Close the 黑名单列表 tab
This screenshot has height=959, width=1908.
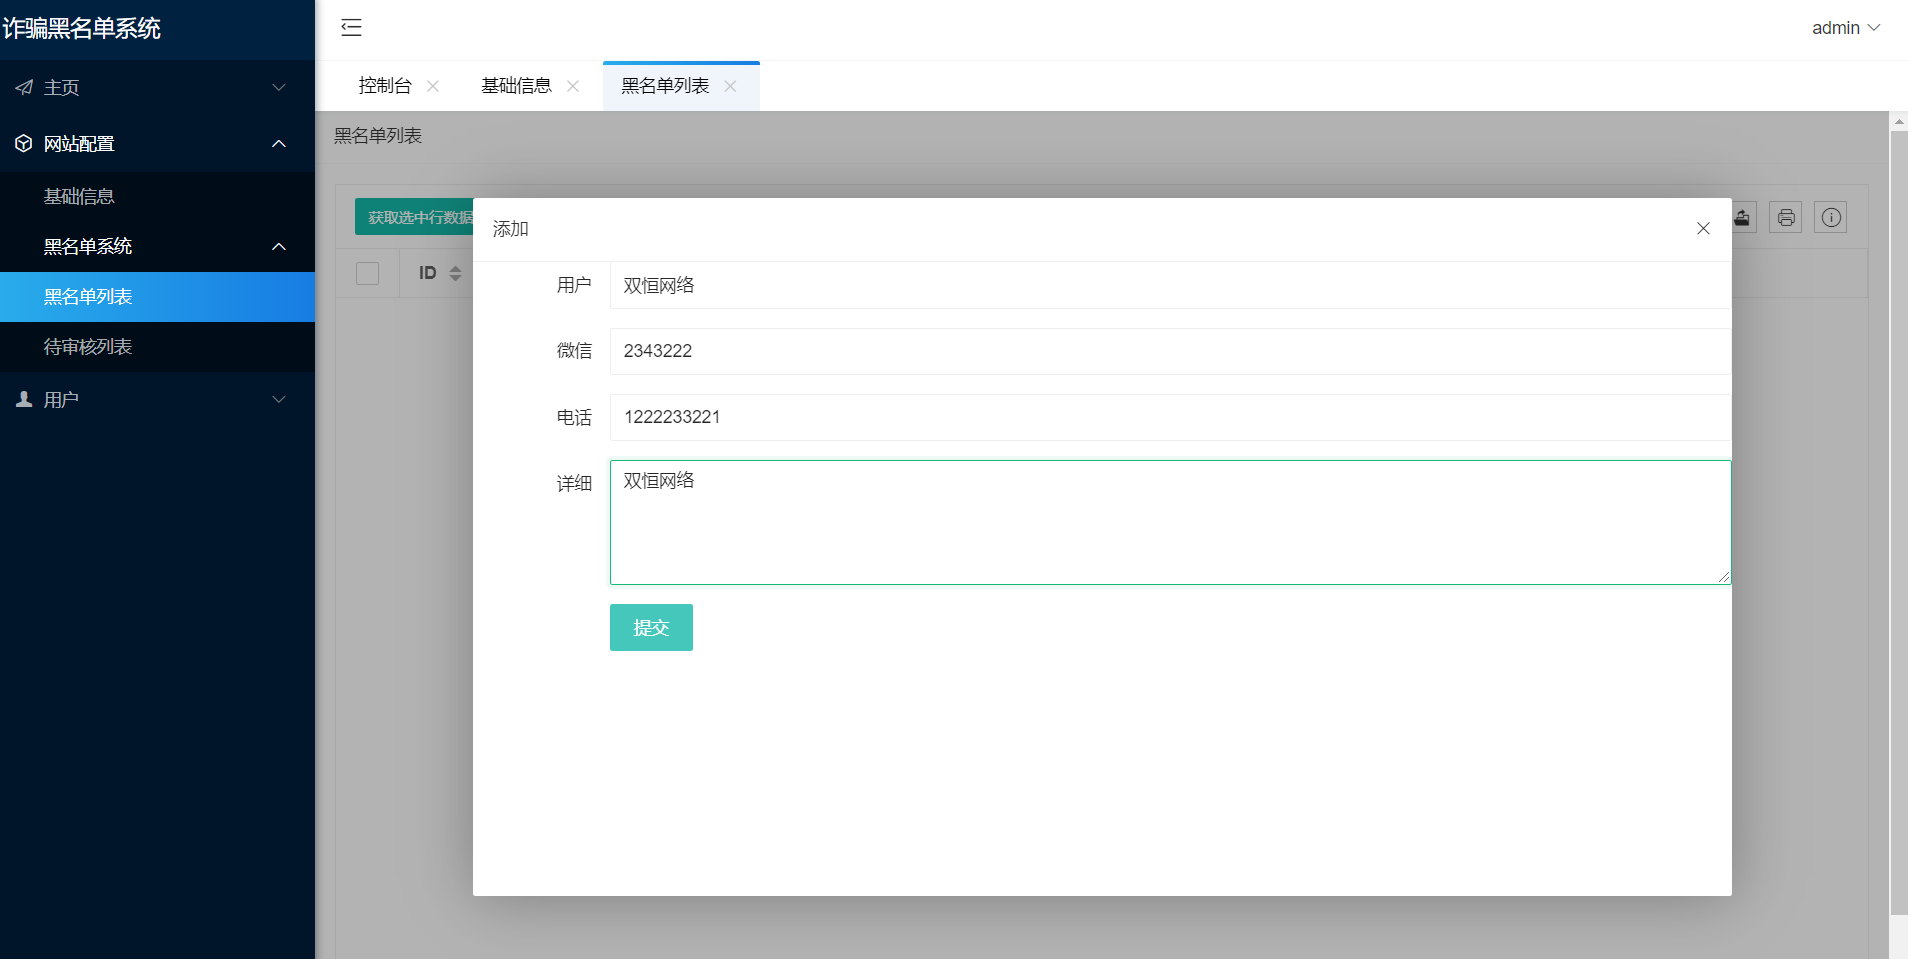tap(731, 86)
